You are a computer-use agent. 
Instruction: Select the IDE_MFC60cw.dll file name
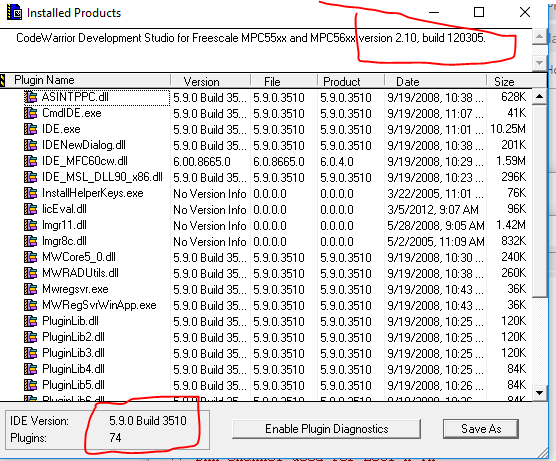(85, 161)
